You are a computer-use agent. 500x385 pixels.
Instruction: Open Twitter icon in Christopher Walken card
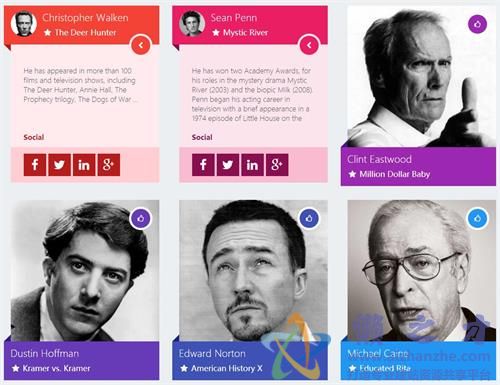click(x=60, y=165)
